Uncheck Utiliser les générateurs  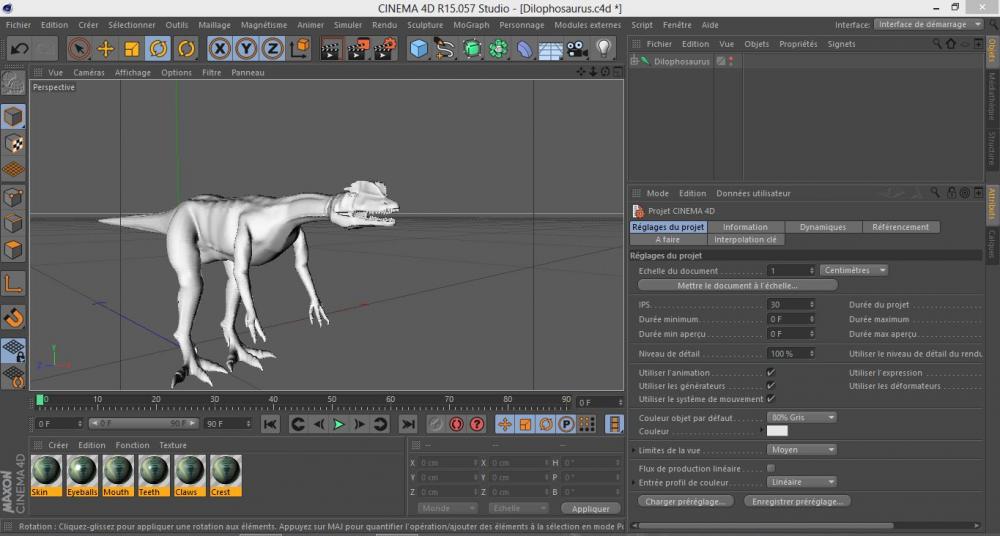click(x=770, y=386)
